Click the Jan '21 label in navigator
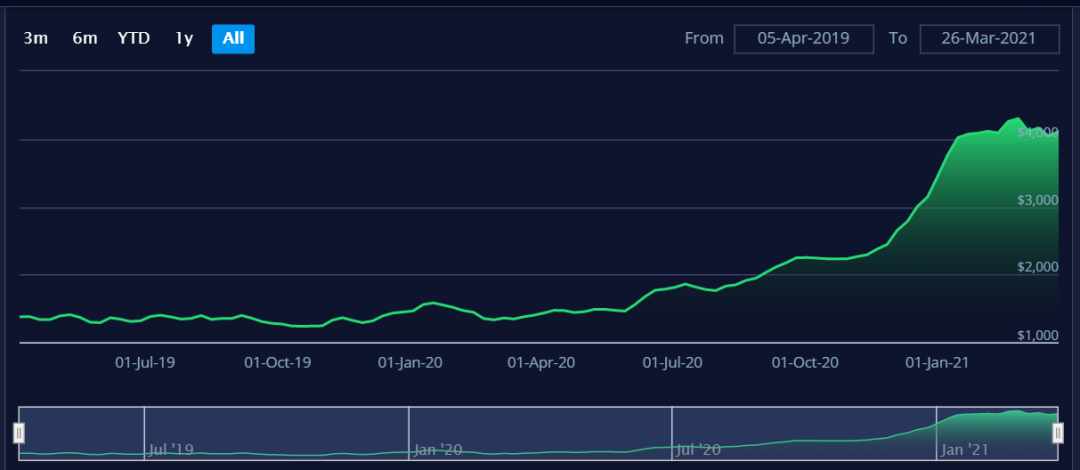 (965, 450)
